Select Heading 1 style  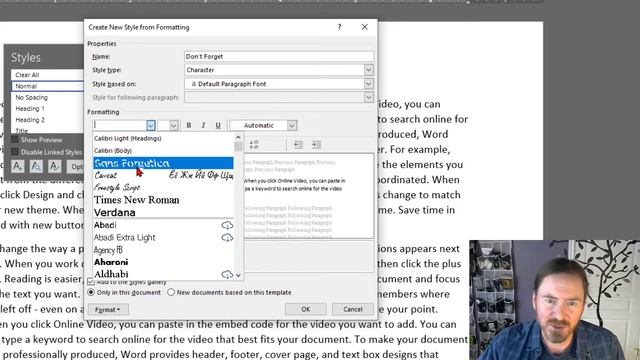[x=47, y=109]
